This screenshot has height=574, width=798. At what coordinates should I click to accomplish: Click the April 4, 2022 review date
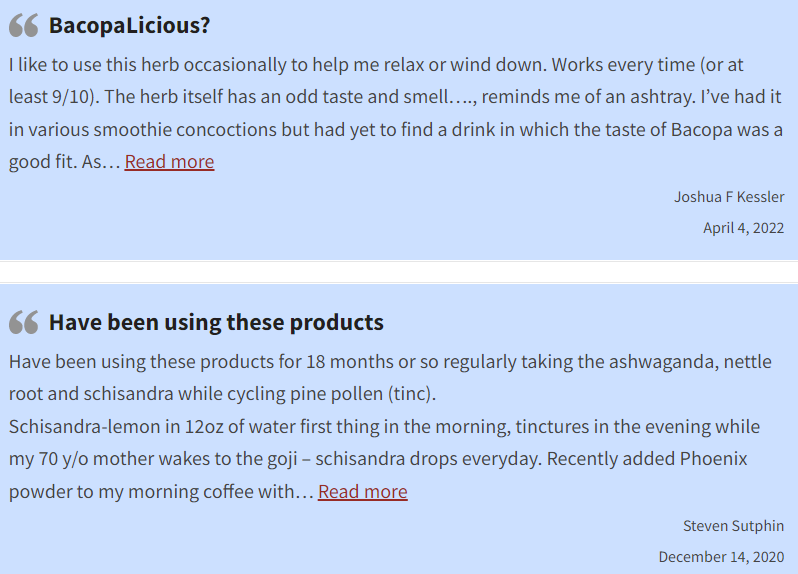744,228
